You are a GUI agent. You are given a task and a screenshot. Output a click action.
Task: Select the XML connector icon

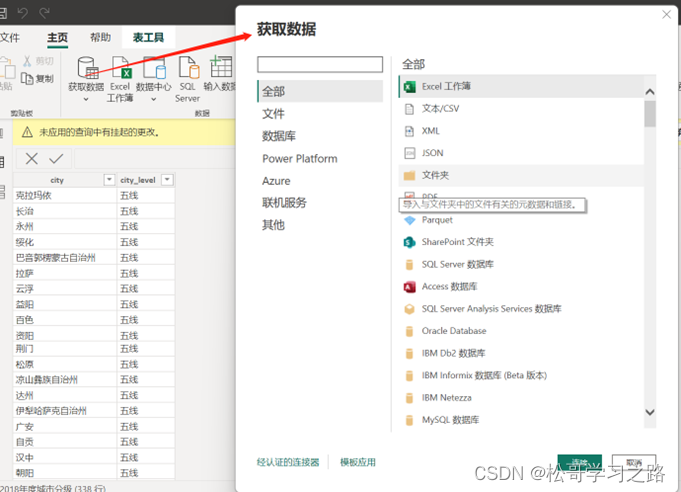409,131
